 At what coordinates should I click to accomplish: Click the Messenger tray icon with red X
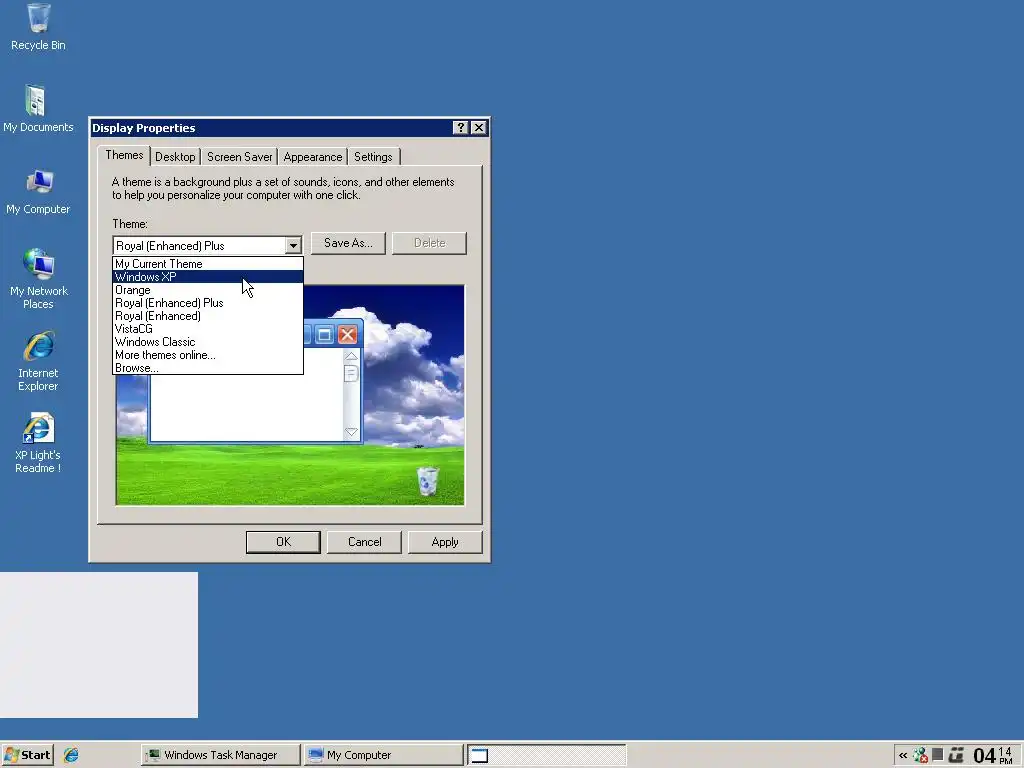coord(921,755)
